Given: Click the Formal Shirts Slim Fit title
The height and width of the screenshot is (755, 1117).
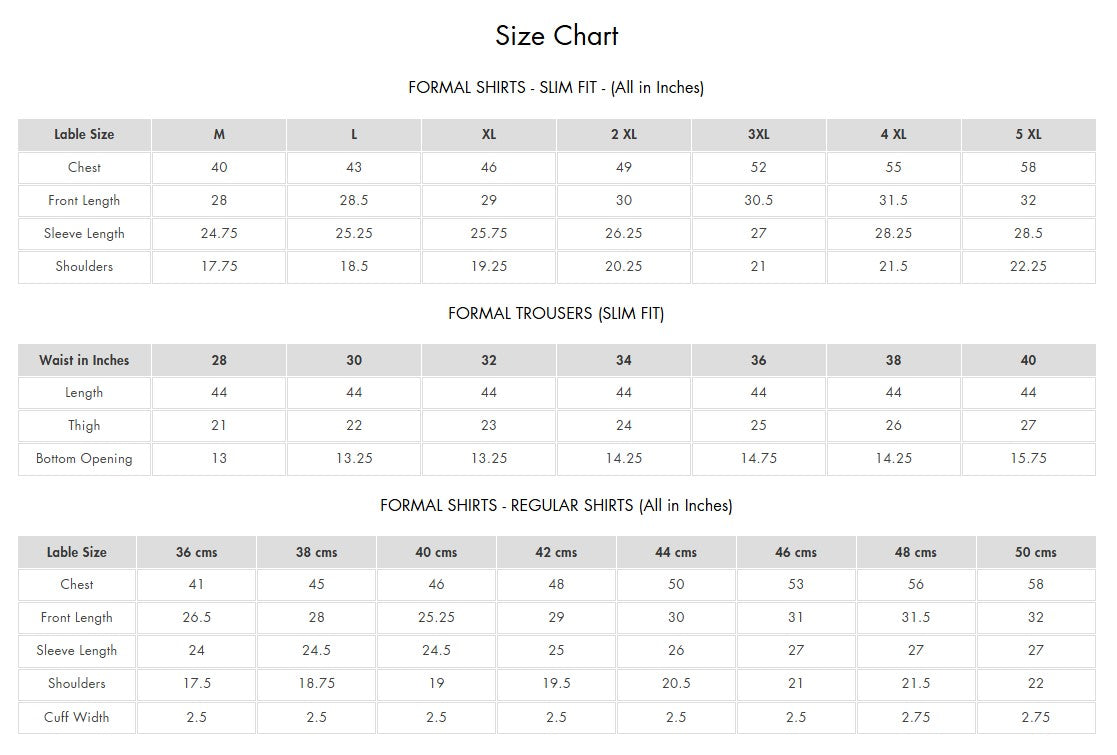Looking at the screenshot, I should (x=556, y=88).
